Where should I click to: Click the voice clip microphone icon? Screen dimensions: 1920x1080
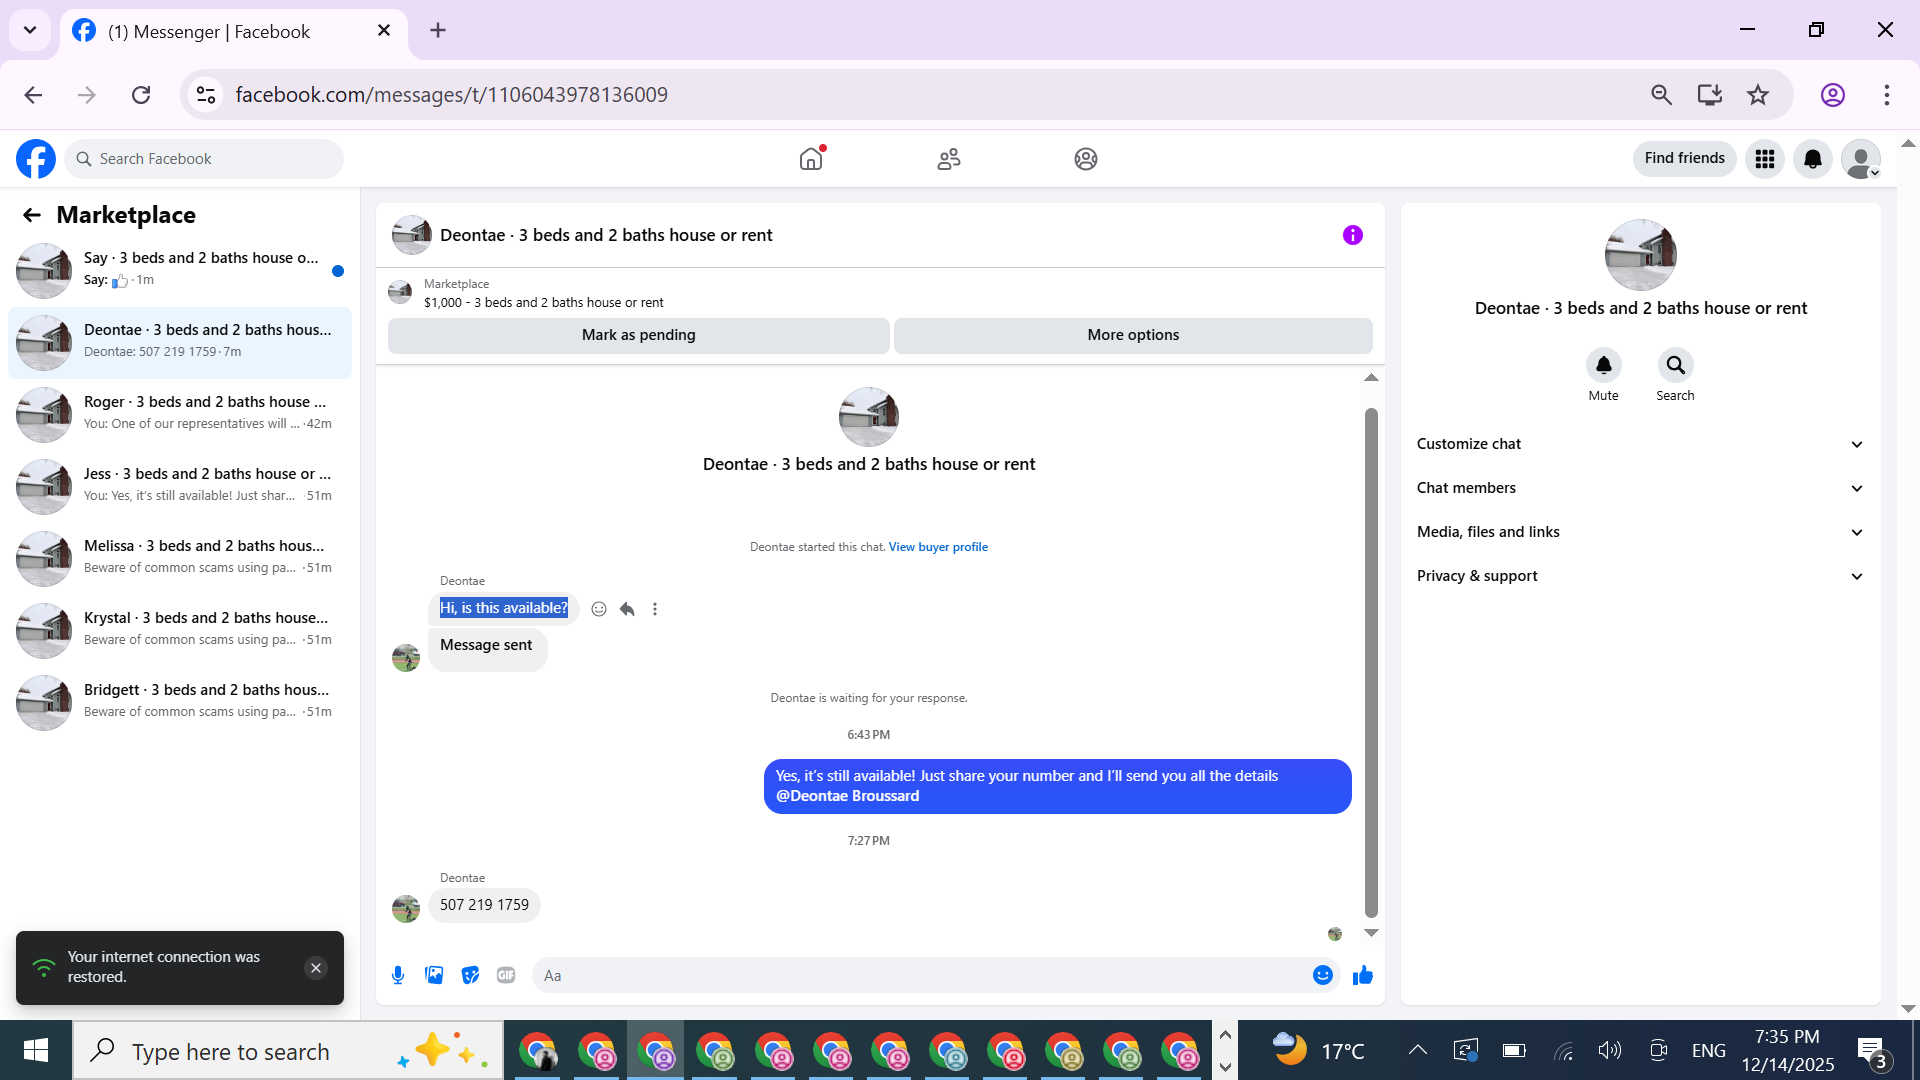click(398, 975)
